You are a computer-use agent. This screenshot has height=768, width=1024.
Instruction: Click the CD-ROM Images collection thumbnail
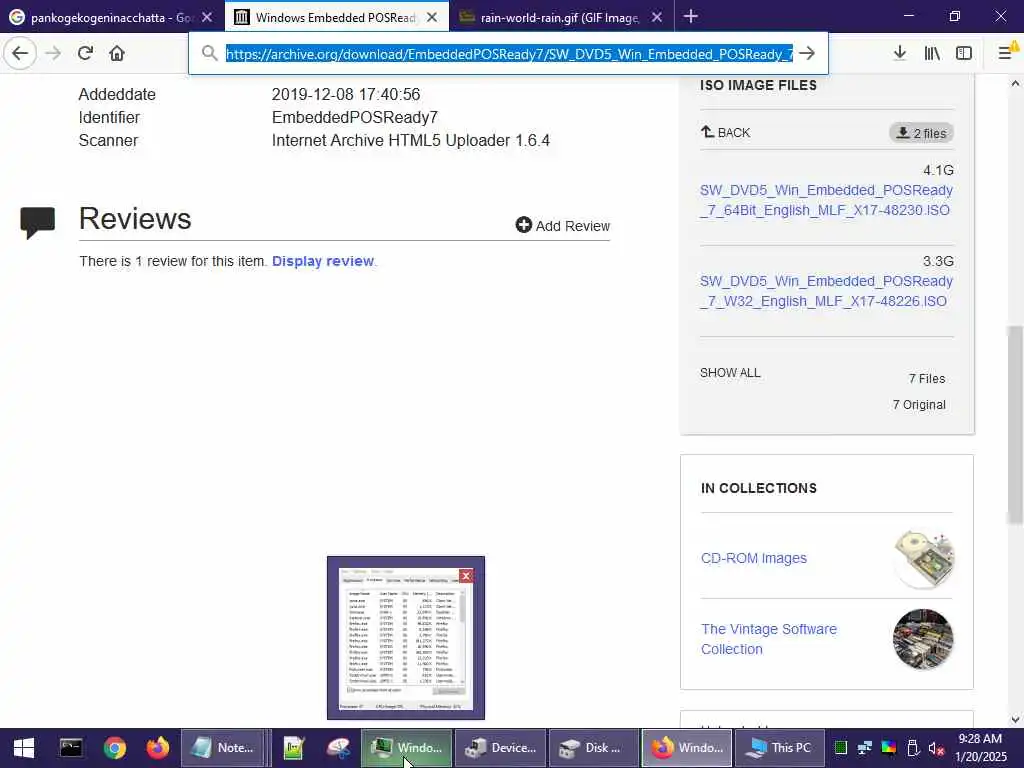click(923, 559)
